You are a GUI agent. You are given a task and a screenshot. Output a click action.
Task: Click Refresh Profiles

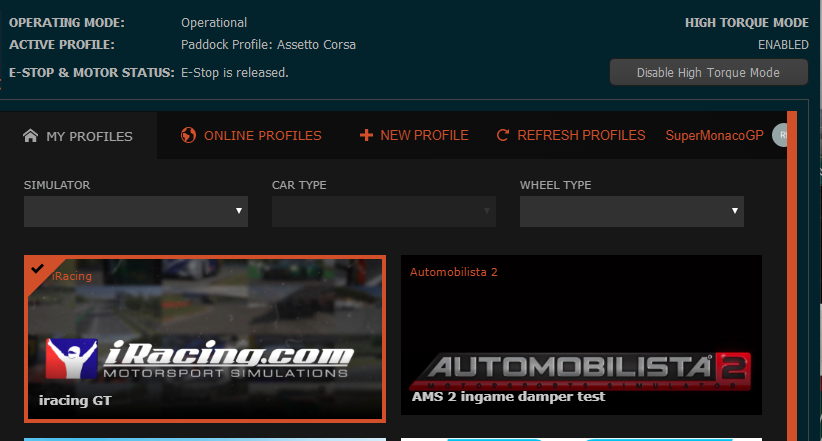(x=571, y=135)
